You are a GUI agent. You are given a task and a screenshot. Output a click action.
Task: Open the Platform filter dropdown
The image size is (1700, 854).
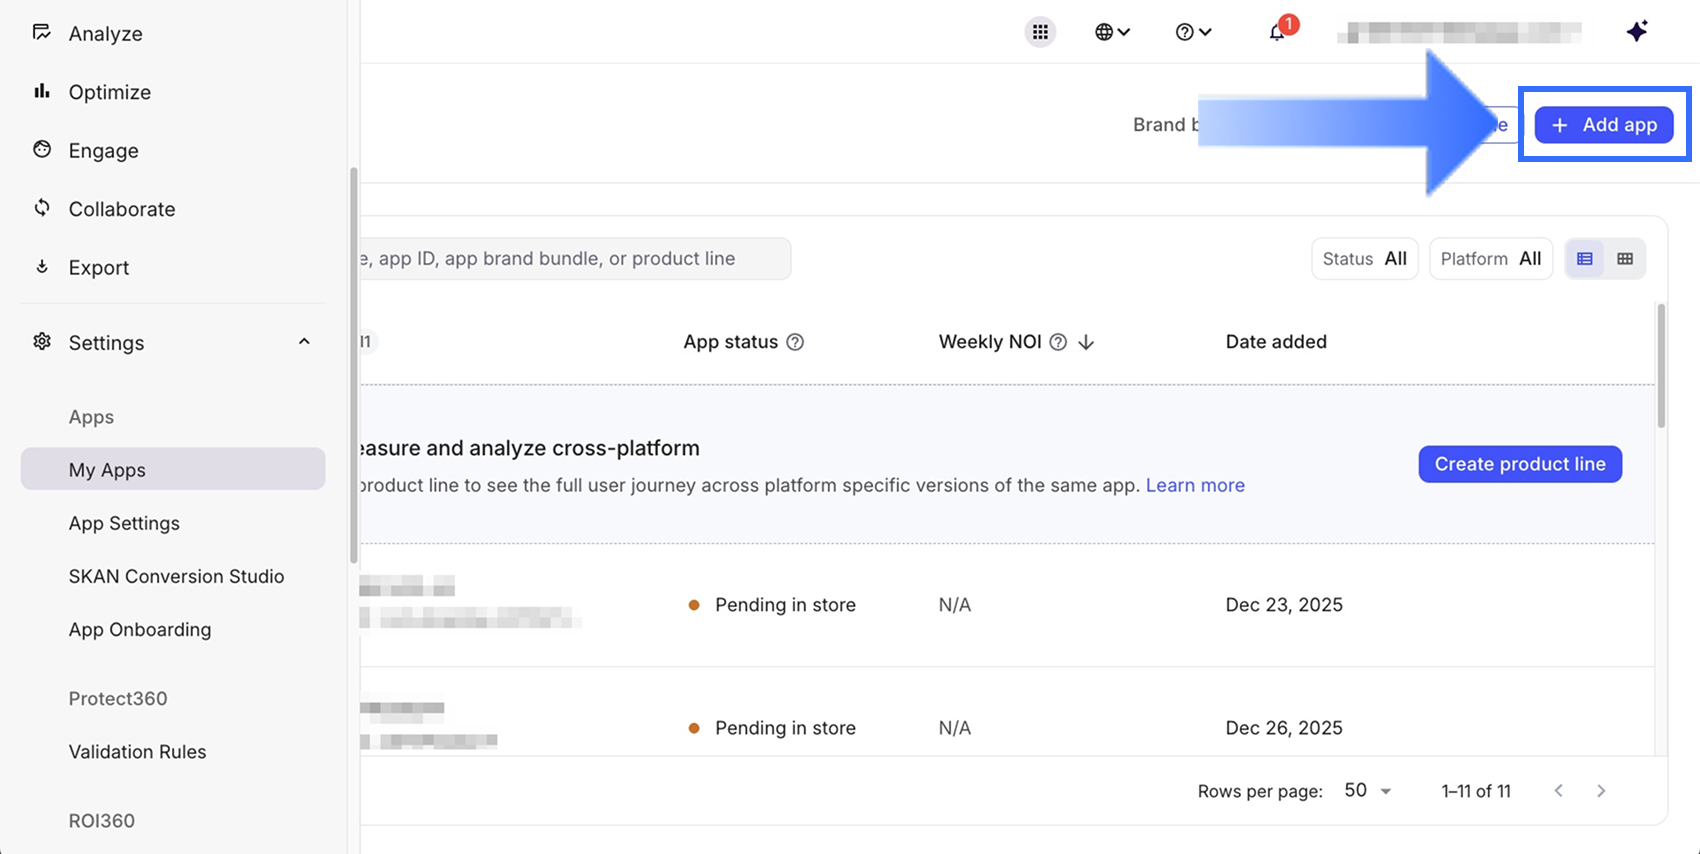(x=1490, y=259)
